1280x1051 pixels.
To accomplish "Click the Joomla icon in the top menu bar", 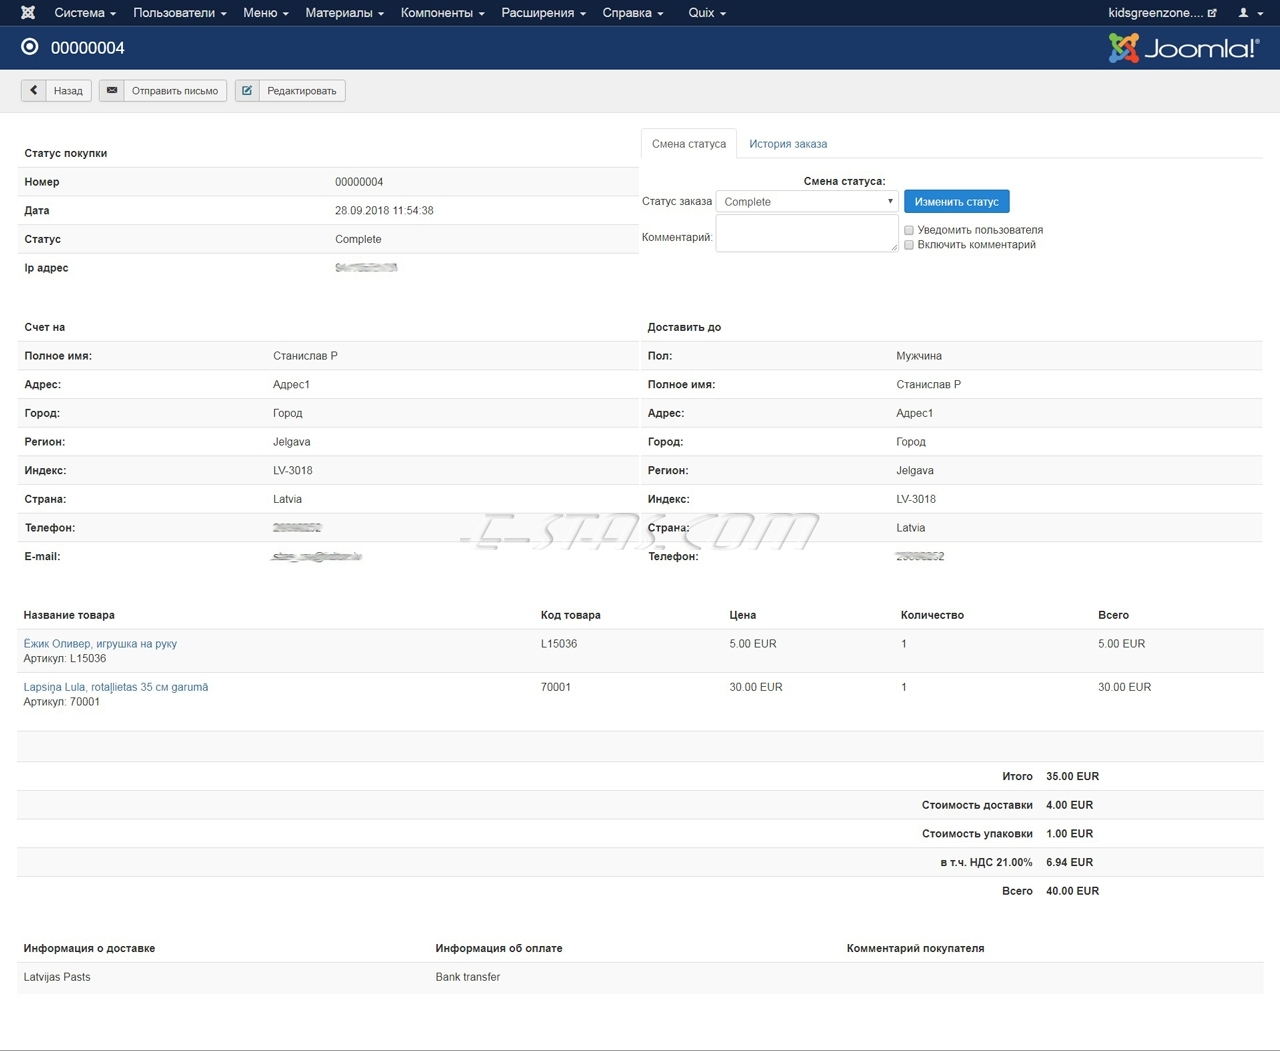I will (x=28, y=13).
